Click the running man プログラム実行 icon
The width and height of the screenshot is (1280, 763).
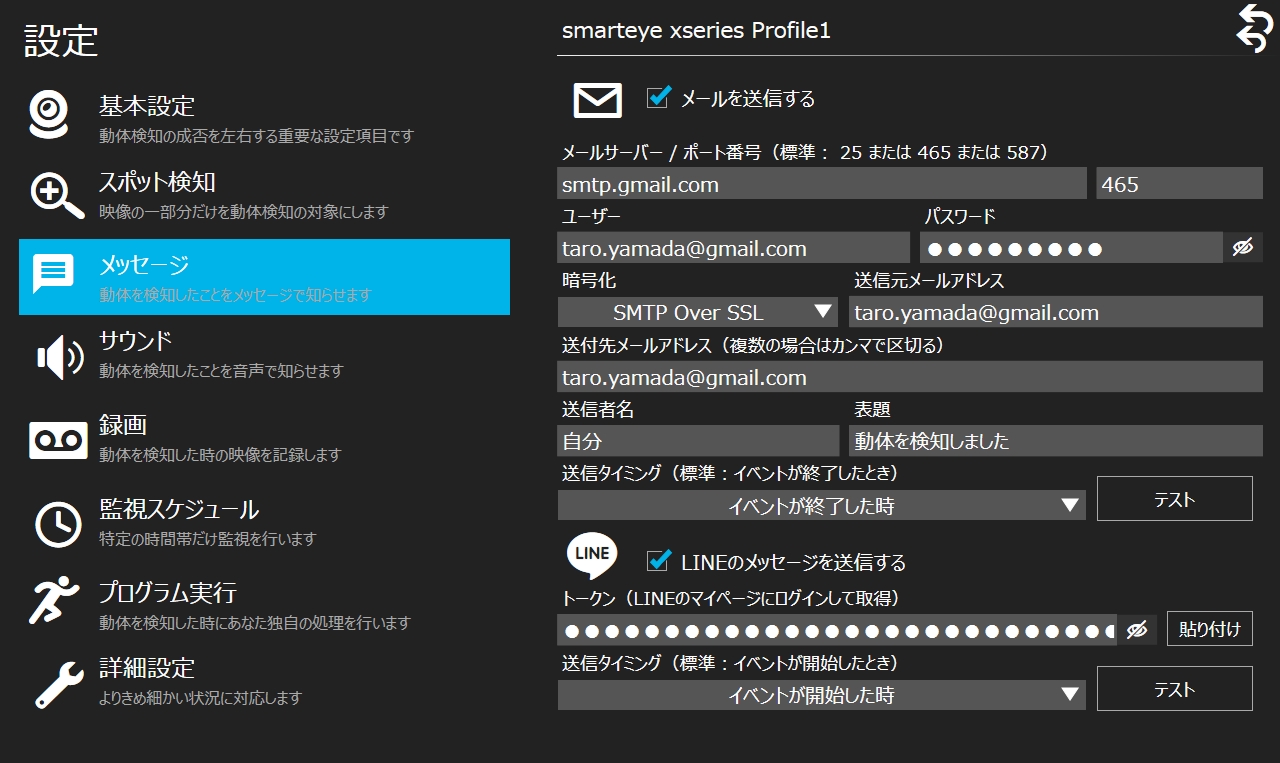[54, 601]
